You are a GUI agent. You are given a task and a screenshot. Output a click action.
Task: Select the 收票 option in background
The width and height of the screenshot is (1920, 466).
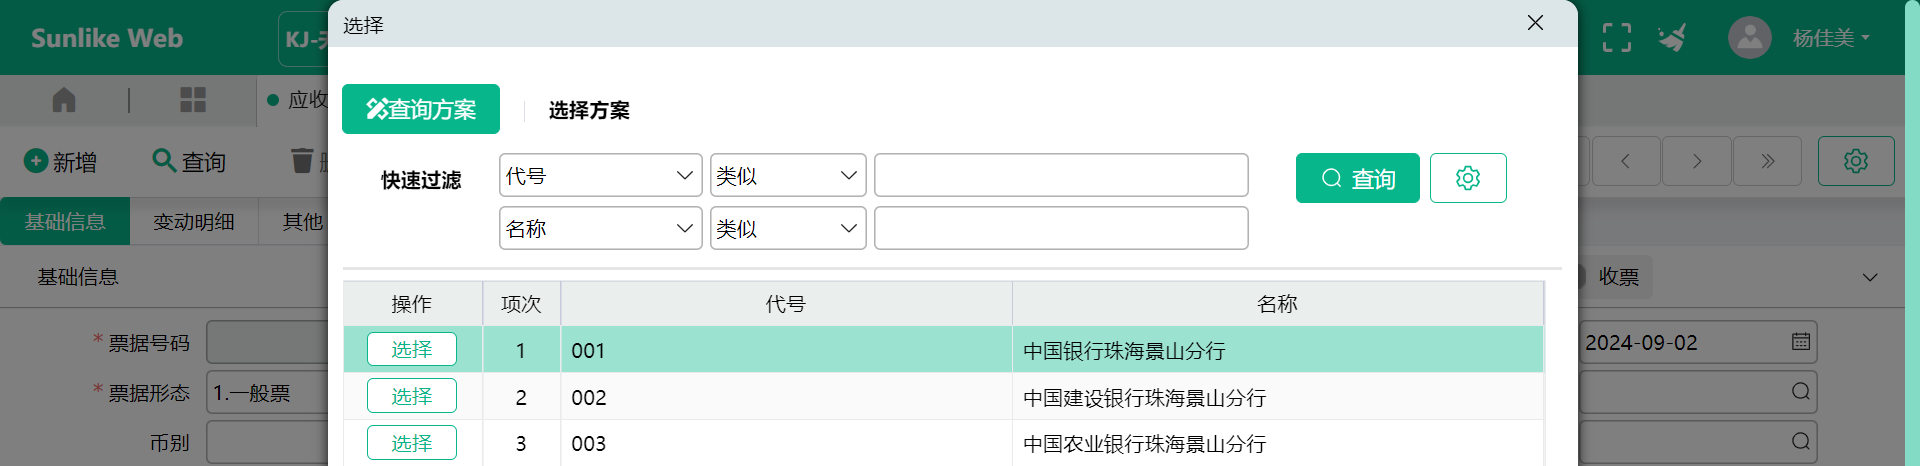click(x=1618, y=277)
